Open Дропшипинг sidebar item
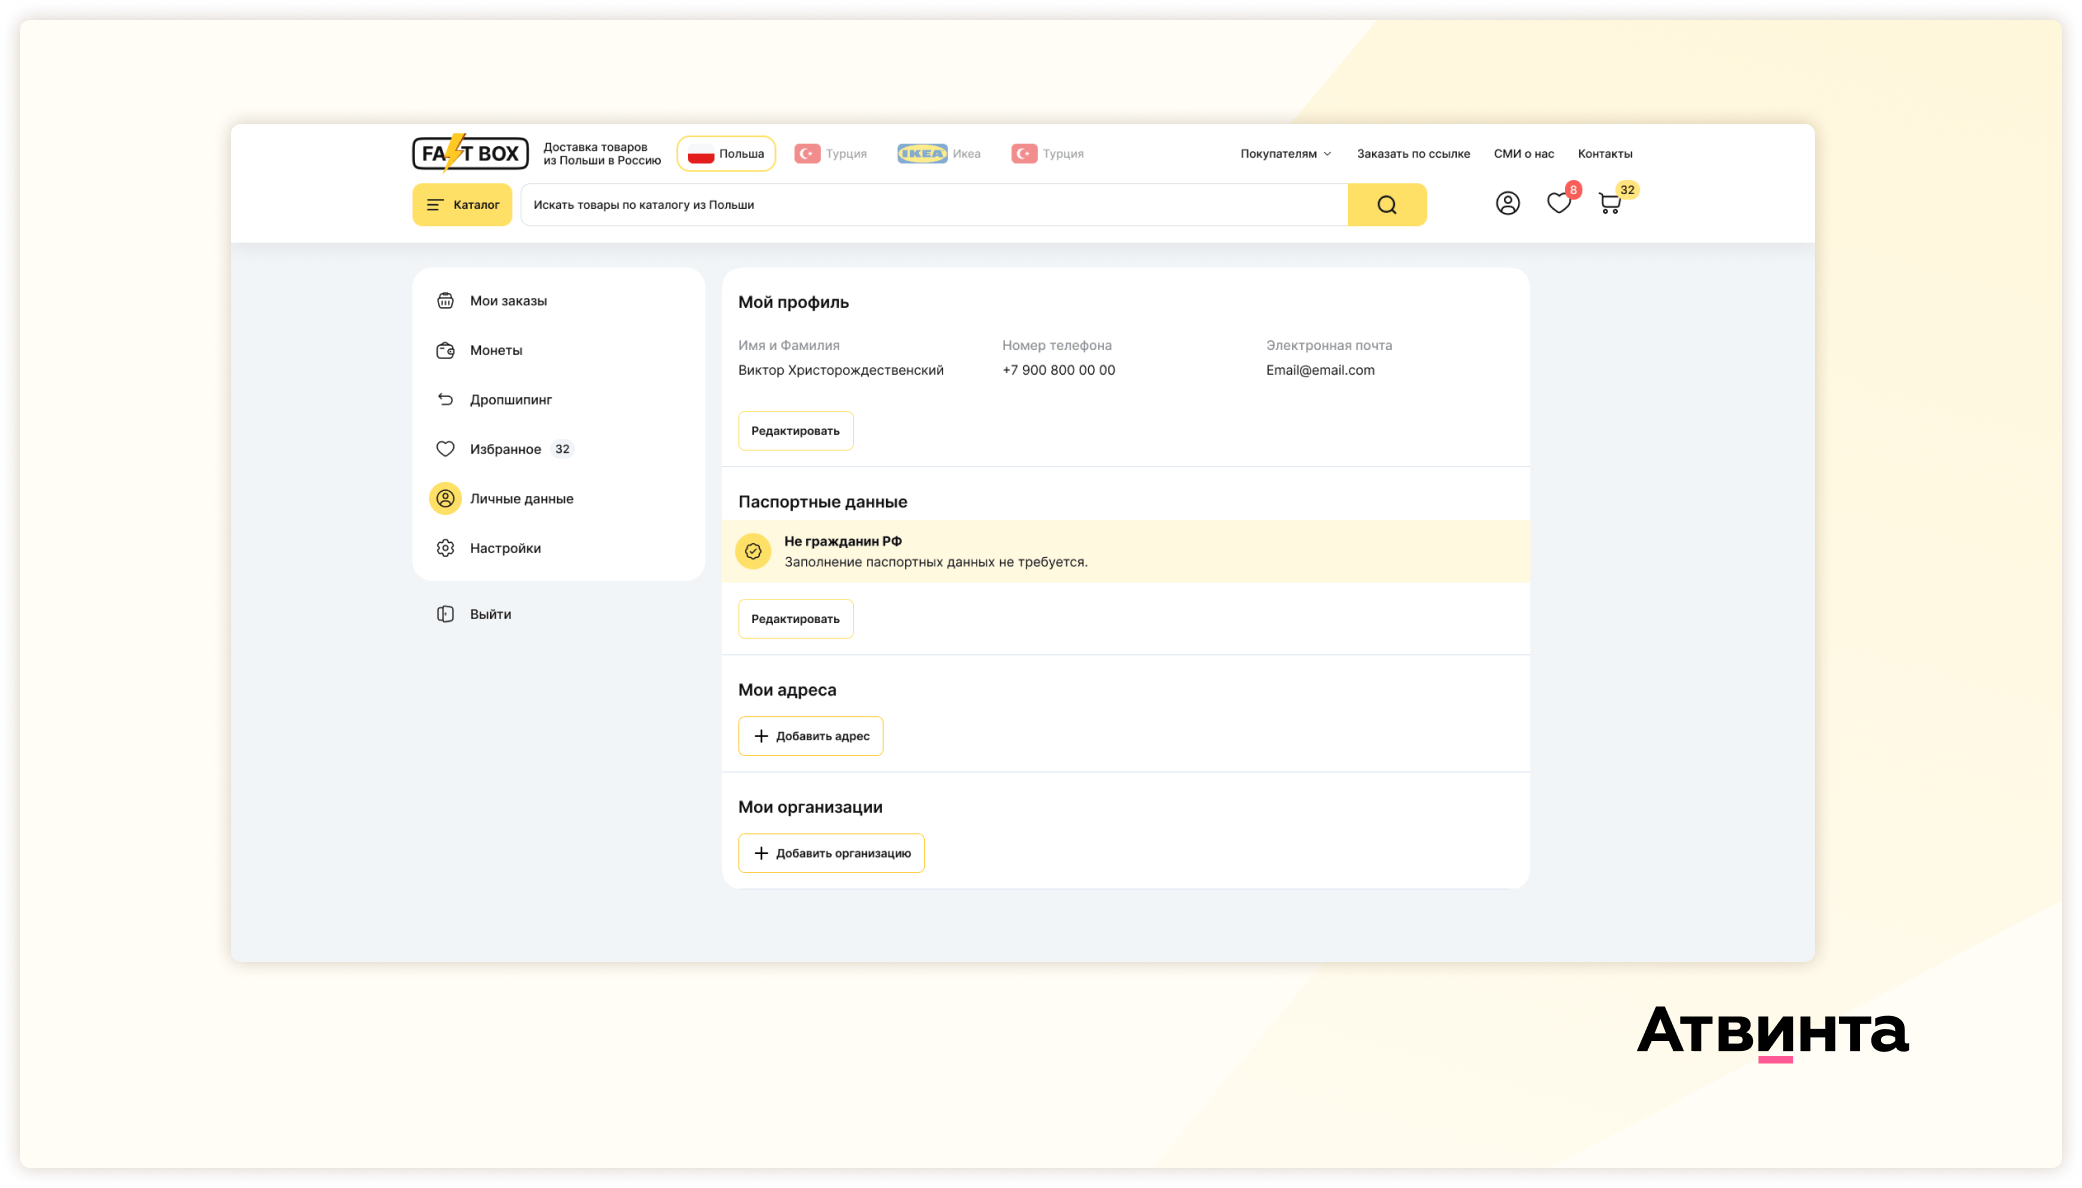This screenshot has height=1188, width=2082. (x=510, y=400)
